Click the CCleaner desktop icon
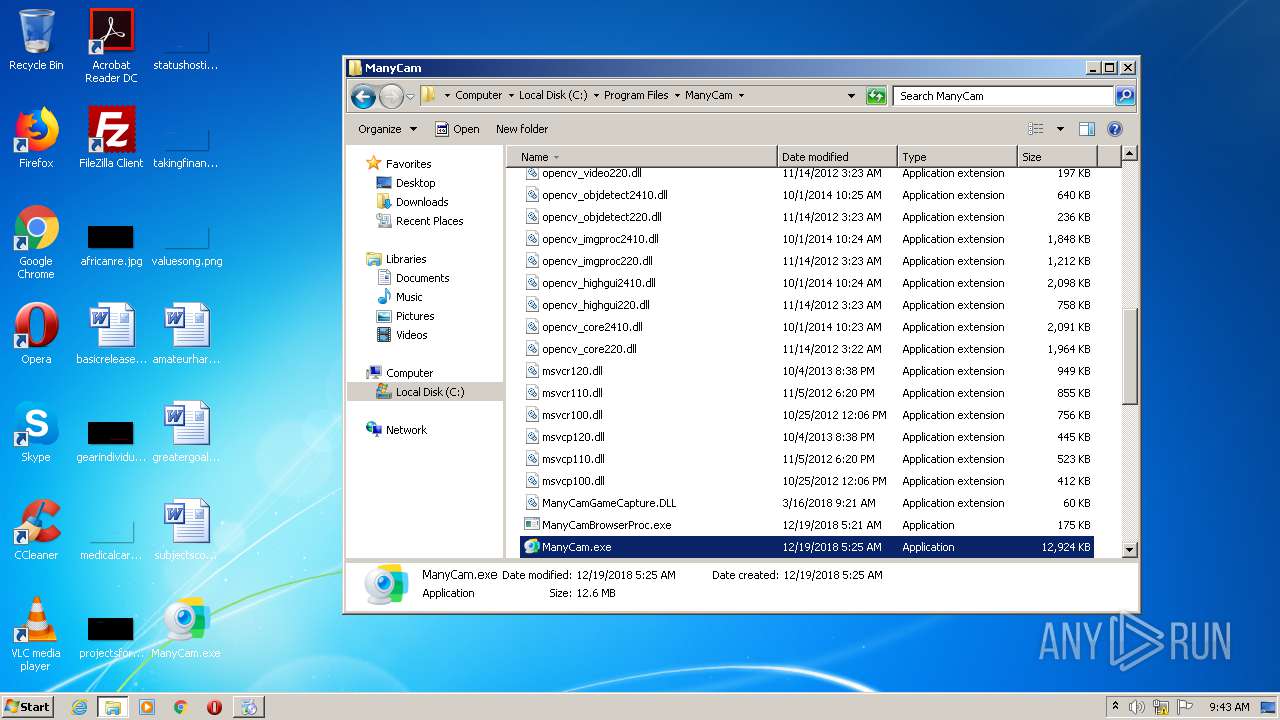The height and width of the screenshot is (720, 1280). click(36, 530)
